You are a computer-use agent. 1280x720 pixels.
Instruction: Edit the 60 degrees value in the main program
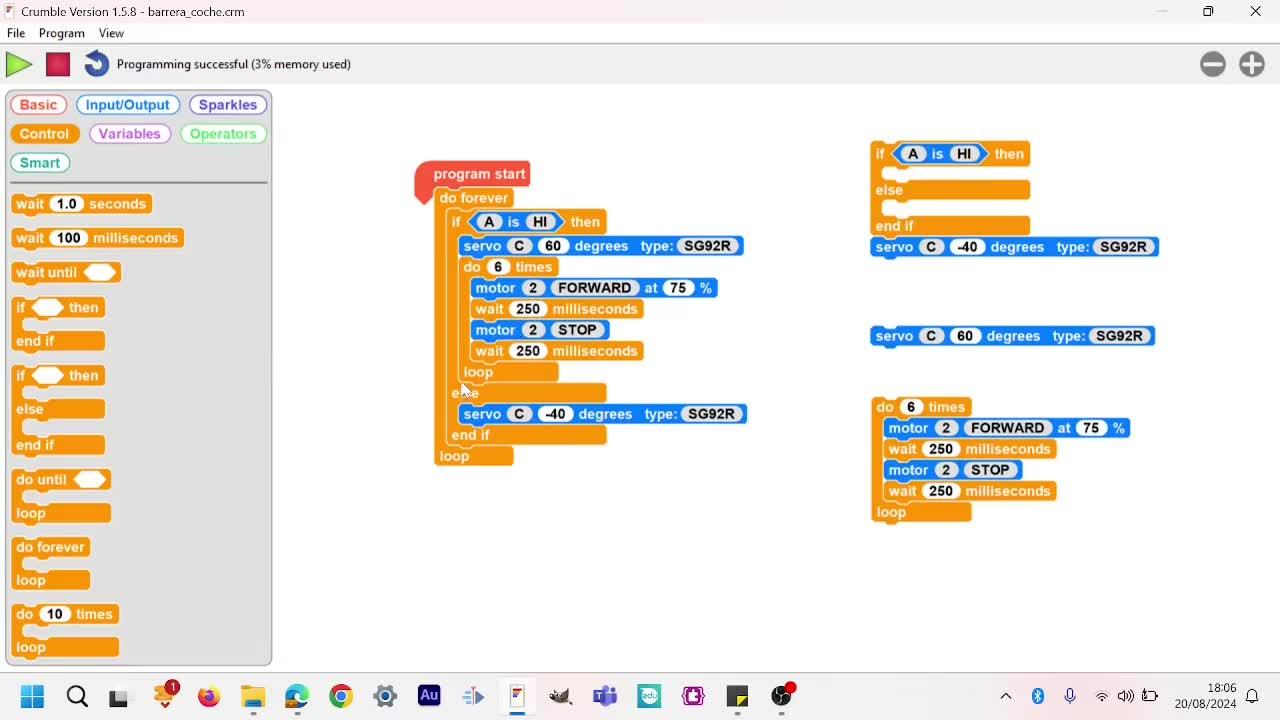click(553, 246)
